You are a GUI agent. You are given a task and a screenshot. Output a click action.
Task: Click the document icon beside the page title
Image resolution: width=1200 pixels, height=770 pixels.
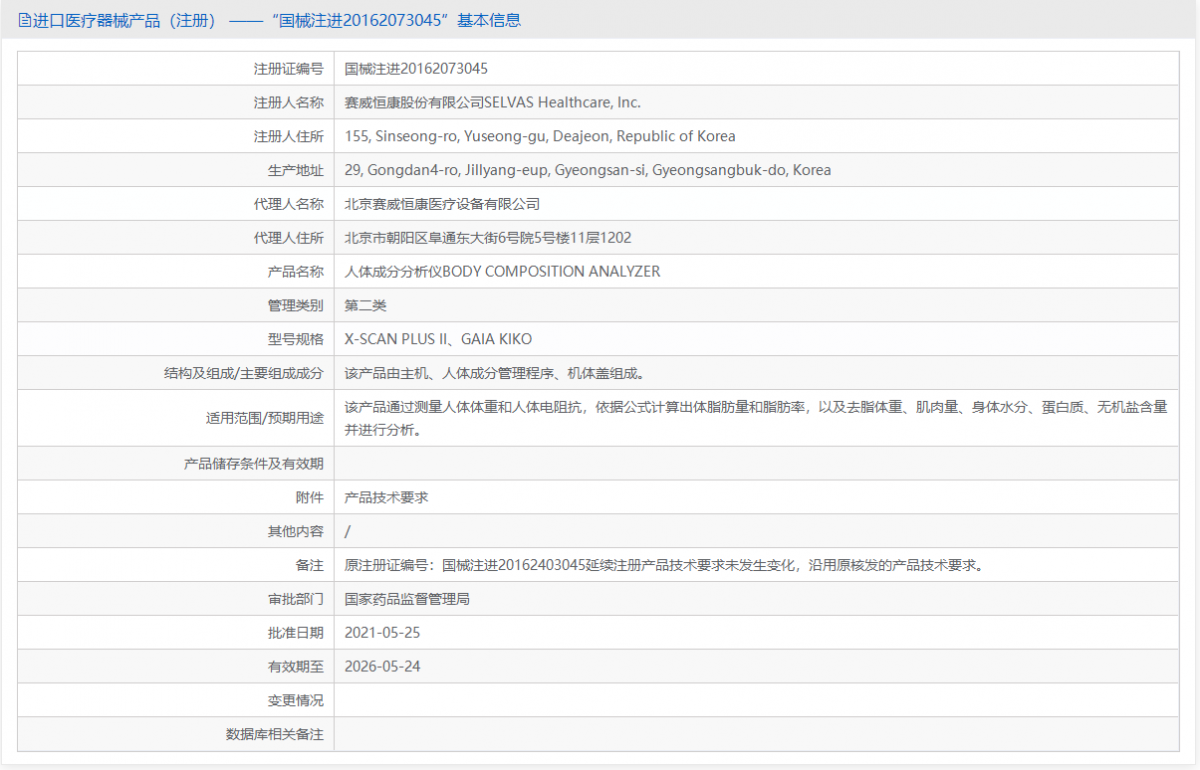click(22, 20)
